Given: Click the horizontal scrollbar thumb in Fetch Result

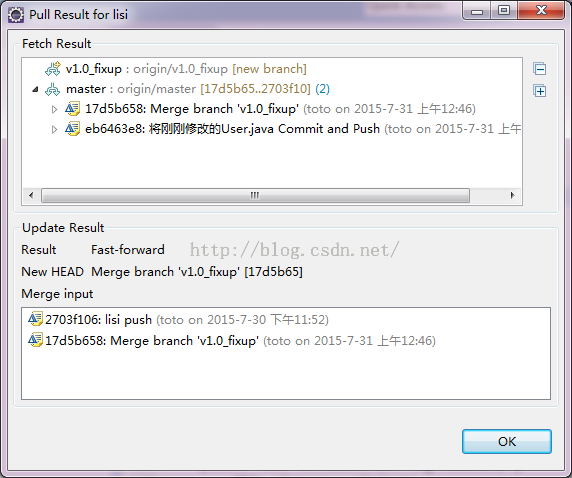Looking at the screenshot, I should pyautogui.click(x=255, y=195).
